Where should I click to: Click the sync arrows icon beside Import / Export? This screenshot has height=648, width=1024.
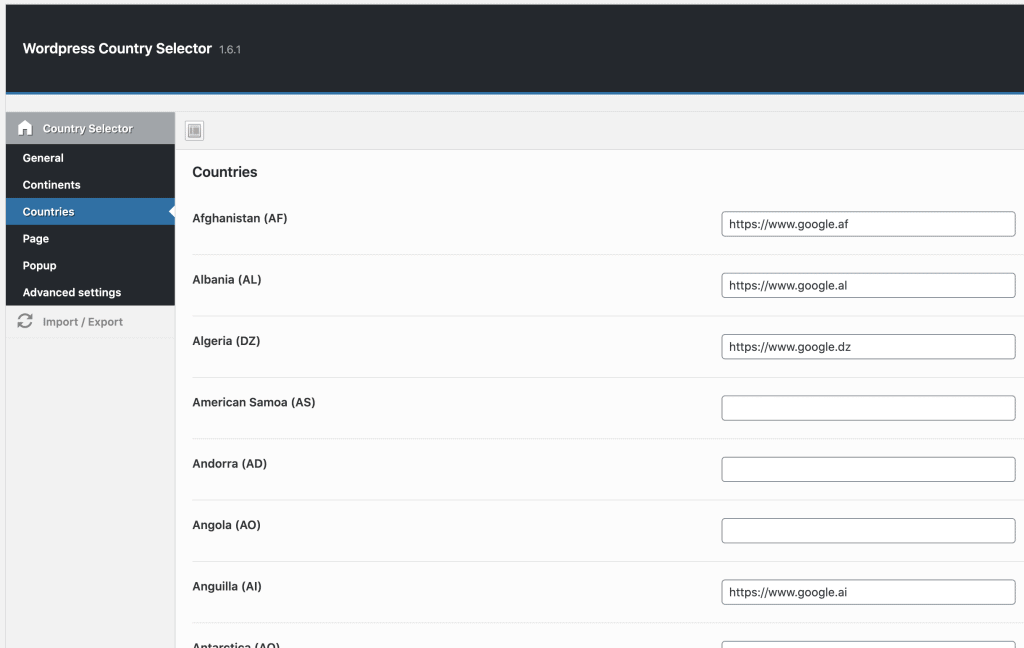click(25, 322)
